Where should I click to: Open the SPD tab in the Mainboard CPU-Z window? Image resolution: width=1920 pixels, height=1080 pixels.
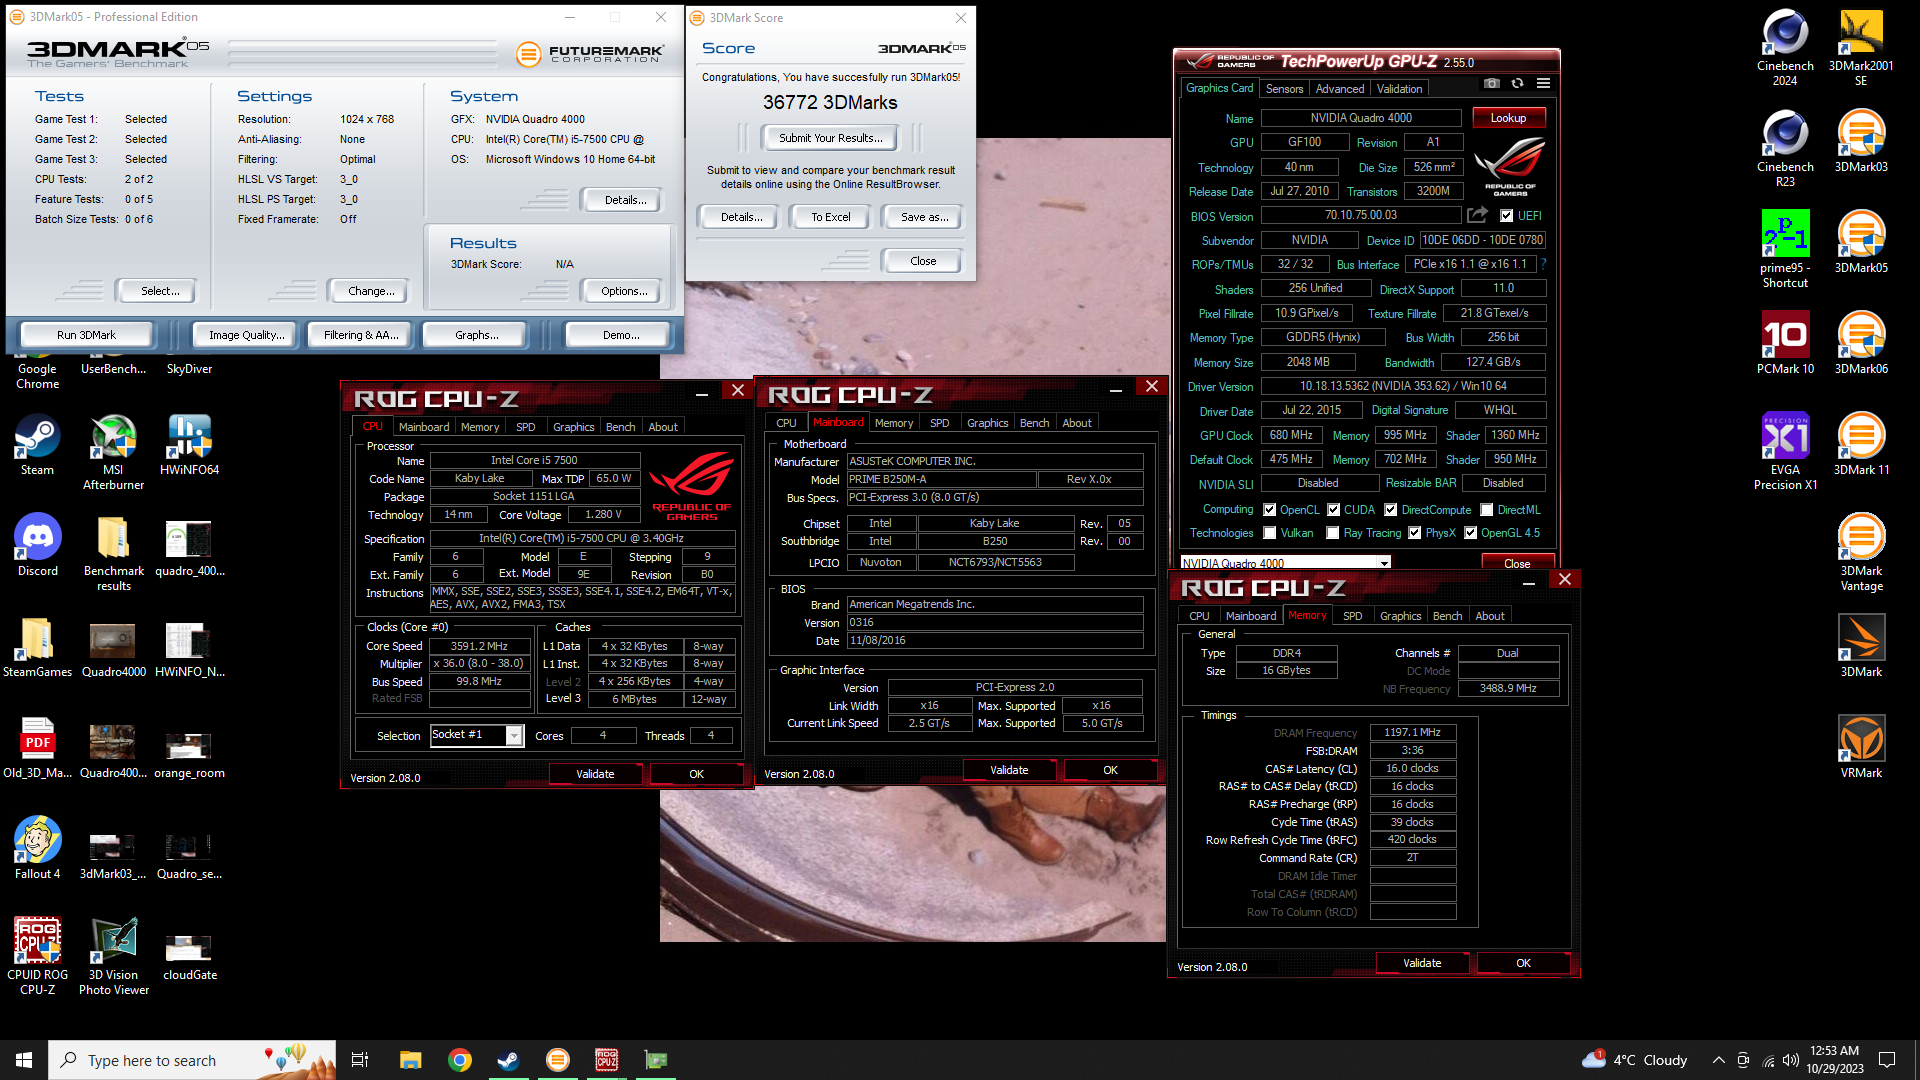pos(939,423)
